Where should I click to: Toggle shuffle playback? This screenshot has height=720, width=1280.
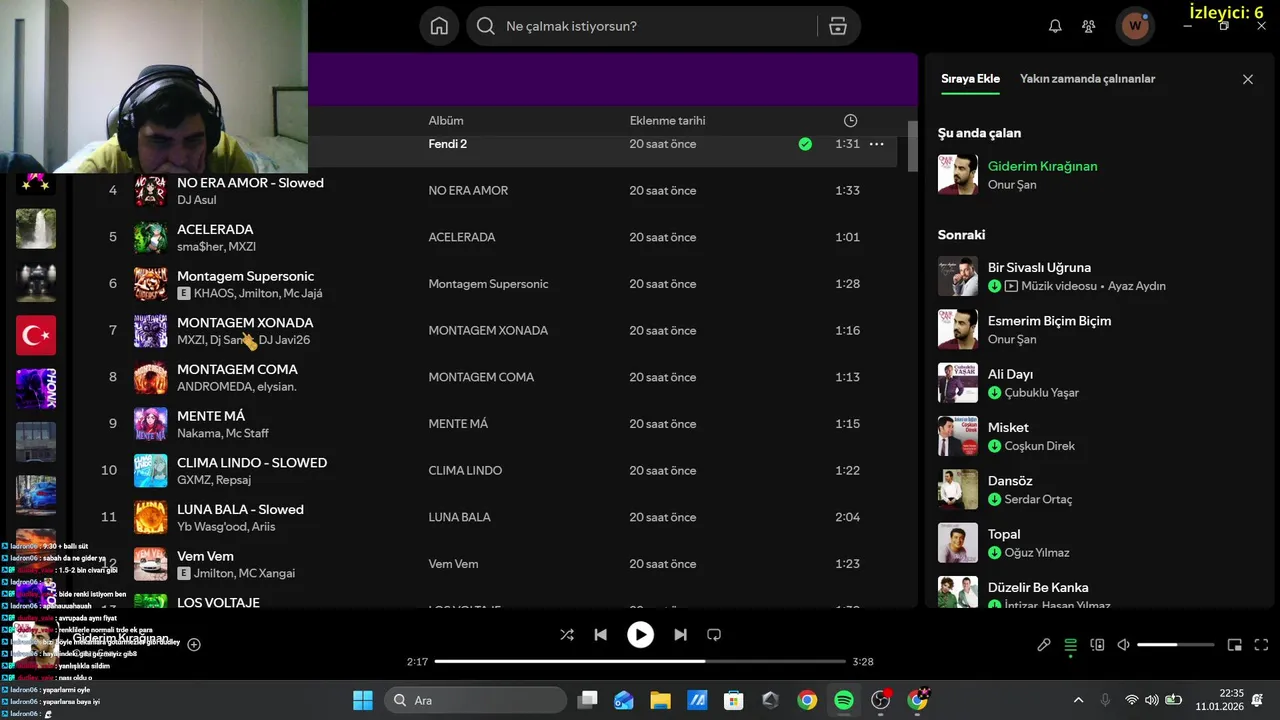coord(567,635)
